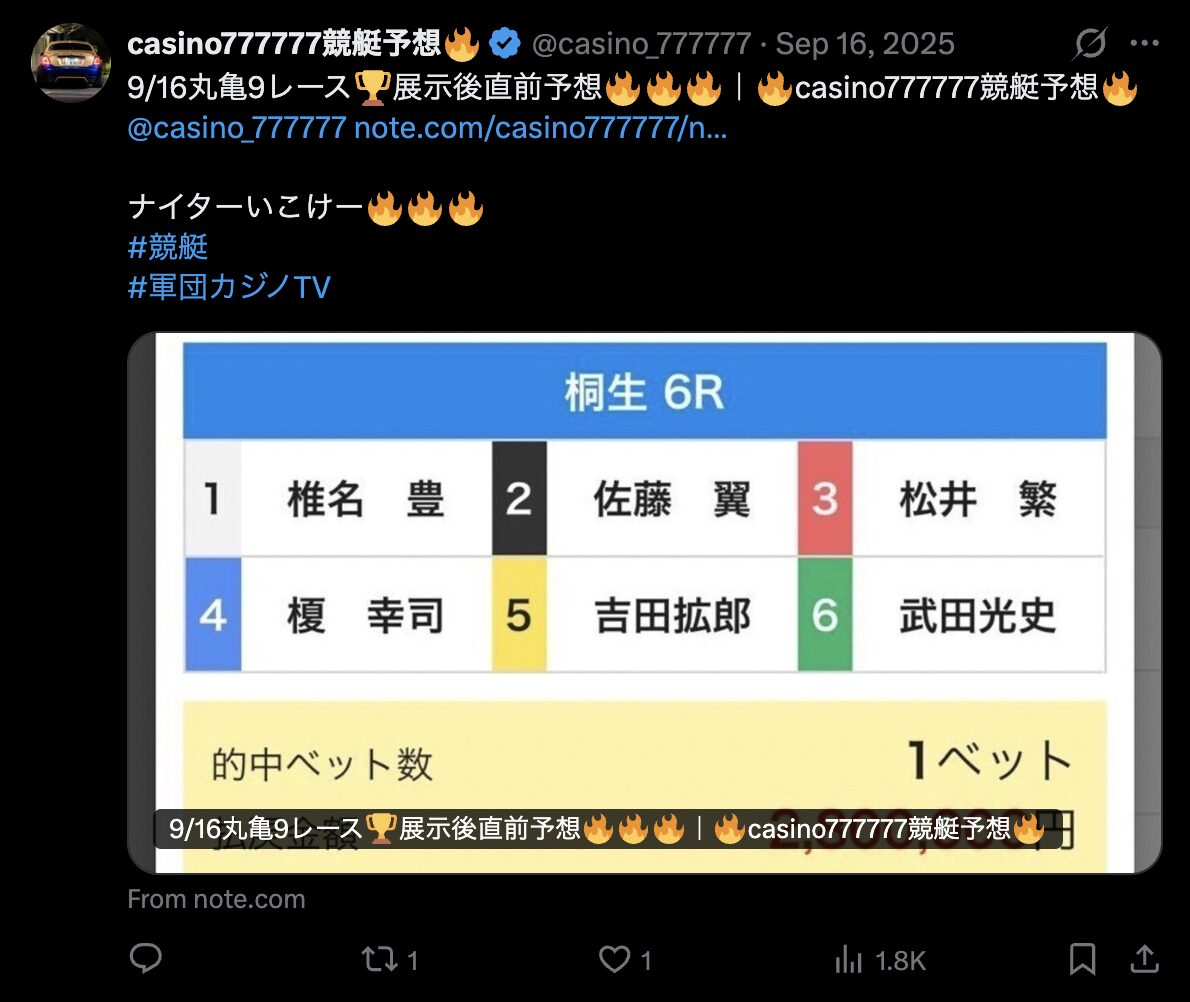Open the #軍団カジノTV hashtag
Screen dimensions: 1190x1002
[229, 287]
